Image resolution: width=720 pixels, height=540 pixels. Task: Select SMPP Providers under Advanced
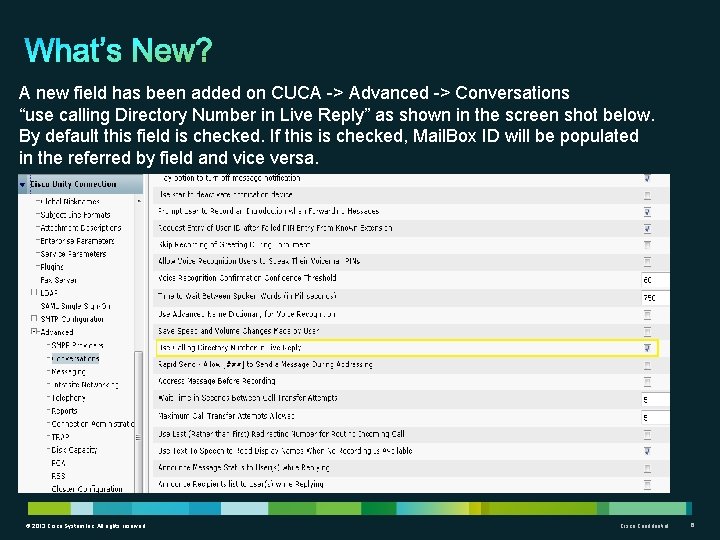(x=77, y=345)
